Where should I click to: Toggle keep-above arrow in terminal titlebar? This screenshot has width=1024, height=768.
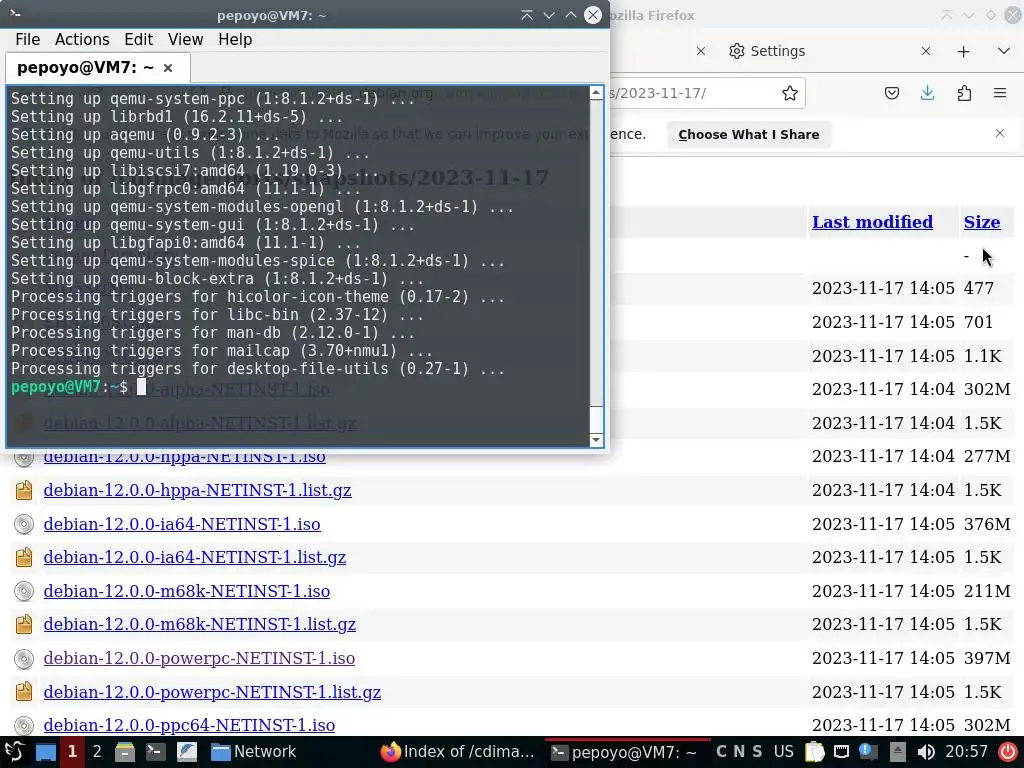[526, 15]
